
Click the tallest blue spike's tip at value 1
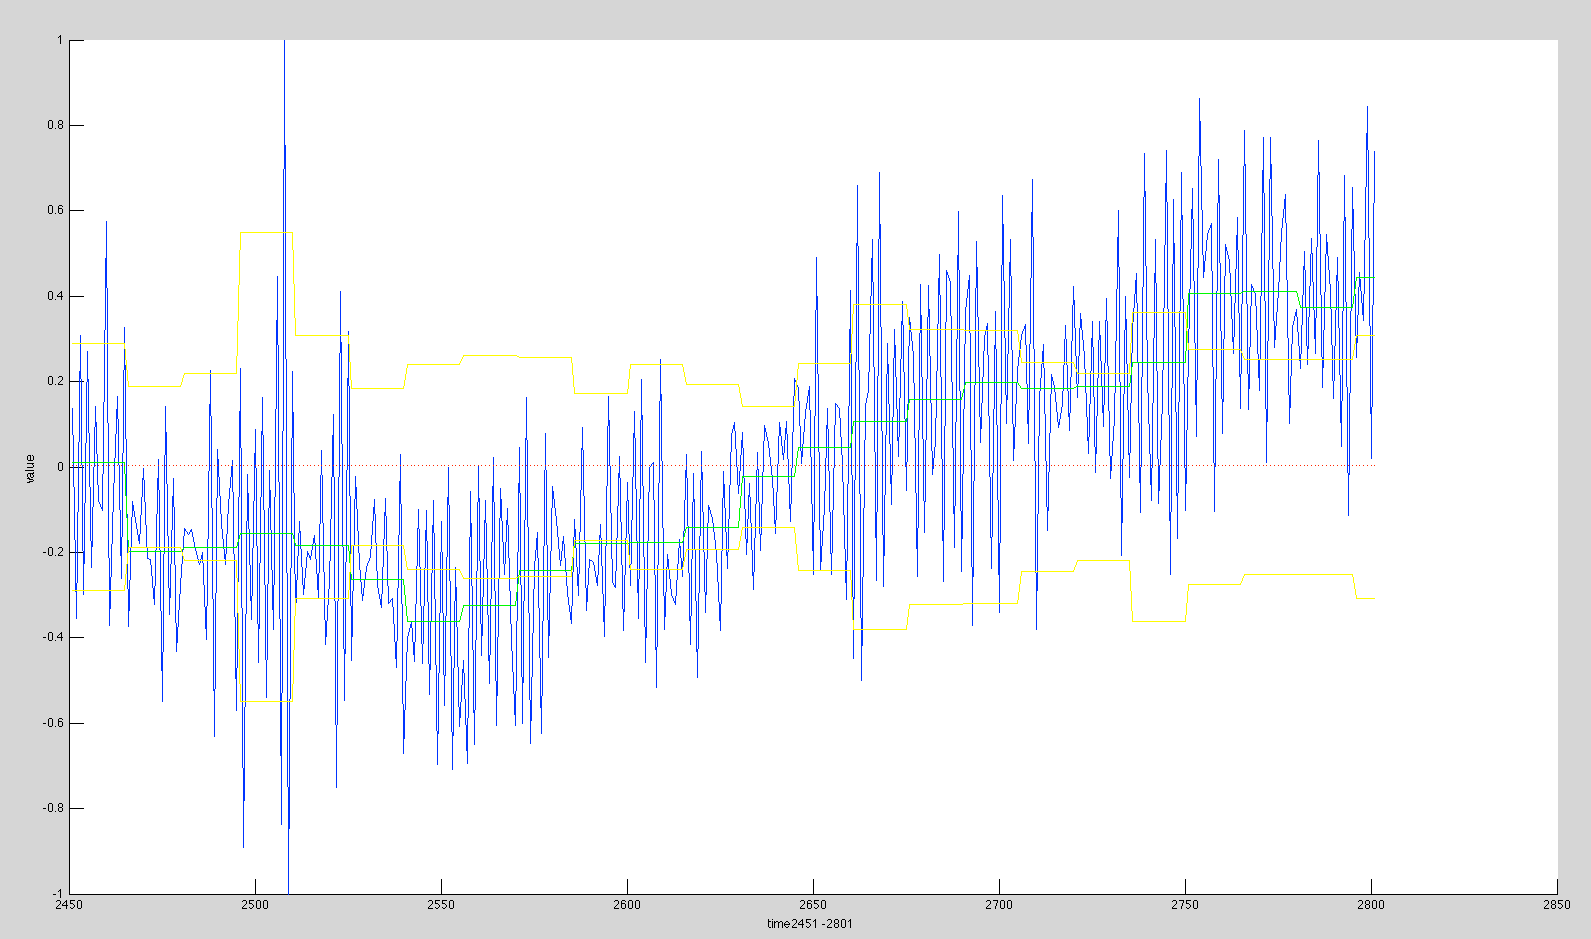(x=284, y=43)
